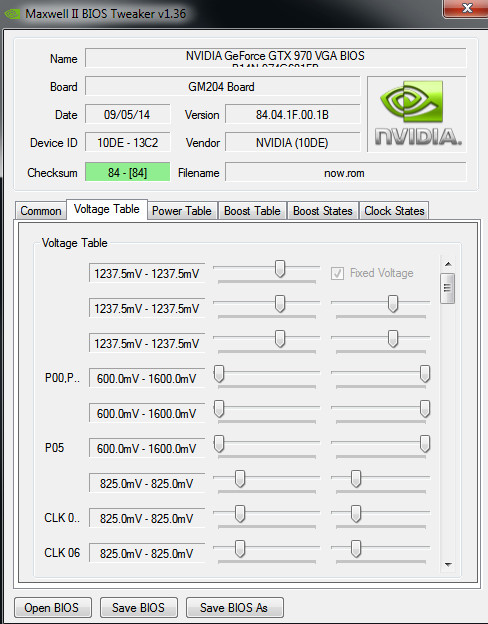
Task: Click the Maxwell II BIOS Tweaker title icon
Action: (x=12, y=14)
